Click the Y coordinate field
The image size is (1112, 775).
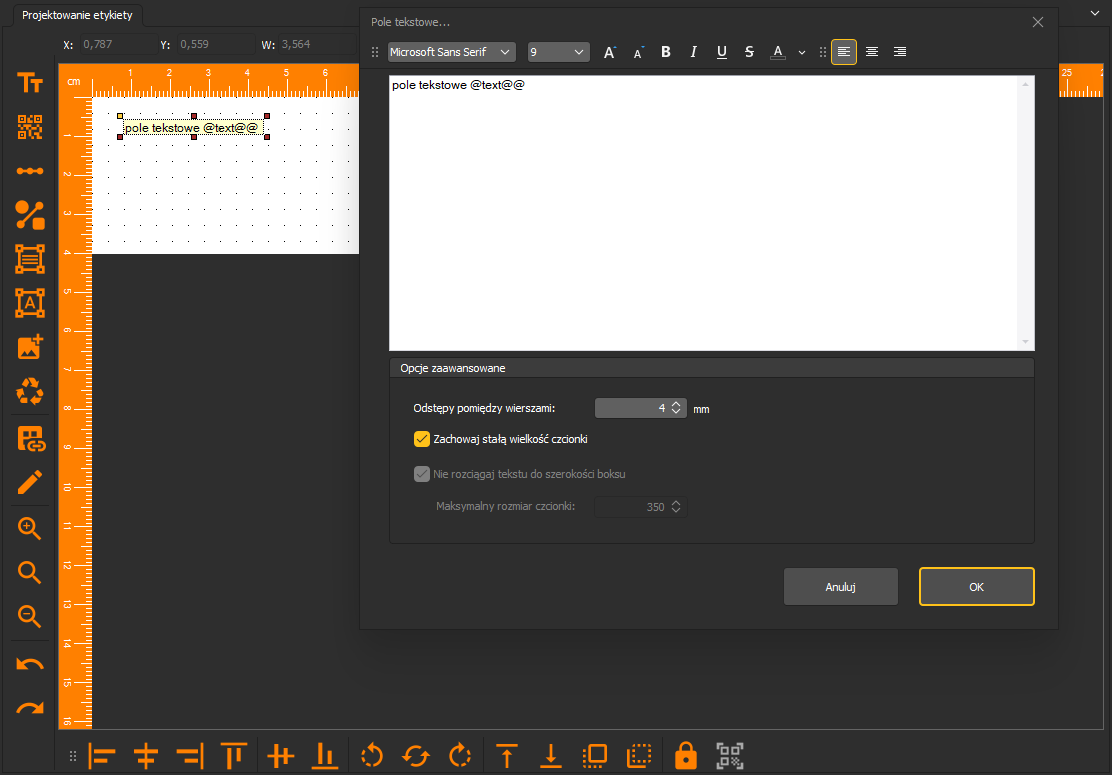tap(215, 44)
